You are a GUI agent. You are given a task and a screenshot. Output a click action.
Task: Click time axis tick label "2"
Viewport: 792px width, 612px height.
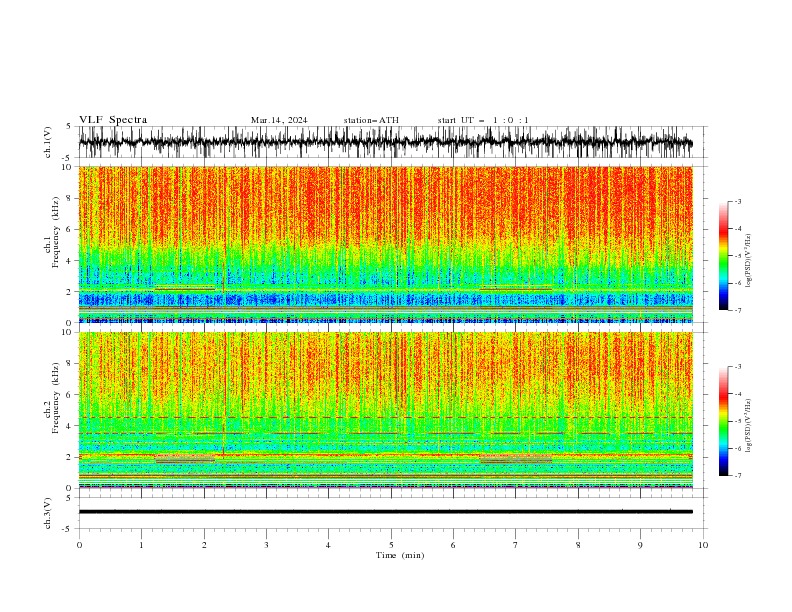pyautogui.click(x=204, y=545)
